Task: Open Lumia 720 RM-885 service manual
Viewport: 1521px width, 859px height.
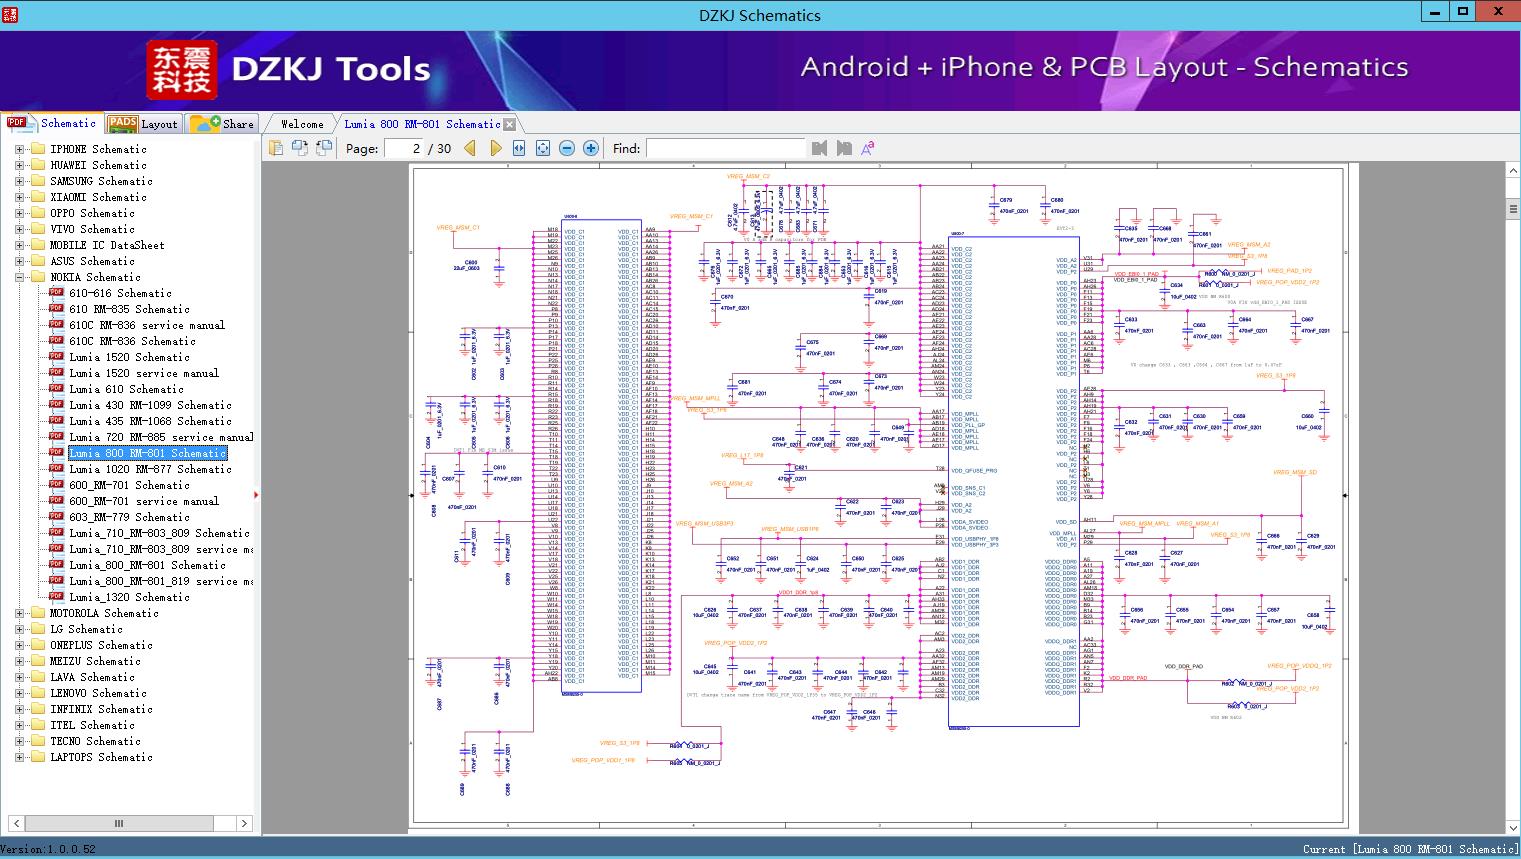Action: tap(161, 437)
